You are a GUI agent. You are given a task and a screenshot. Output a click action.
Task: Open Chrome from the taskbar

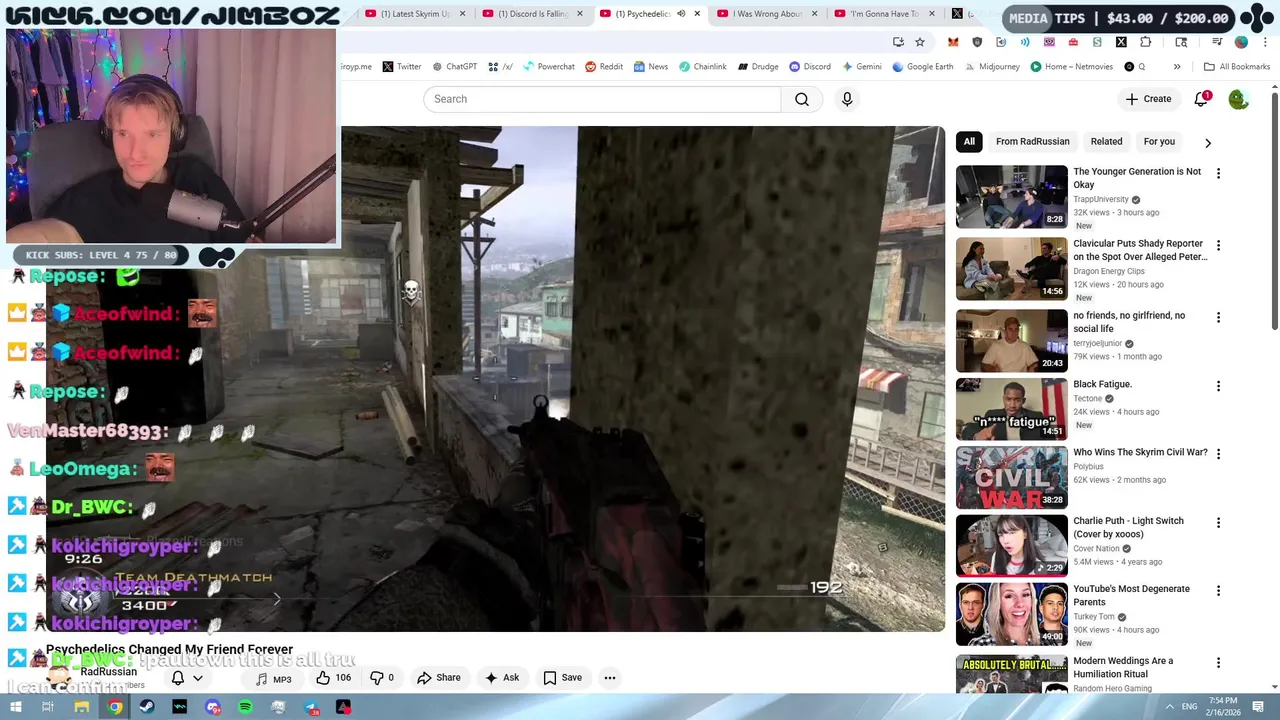click(115, 707)
